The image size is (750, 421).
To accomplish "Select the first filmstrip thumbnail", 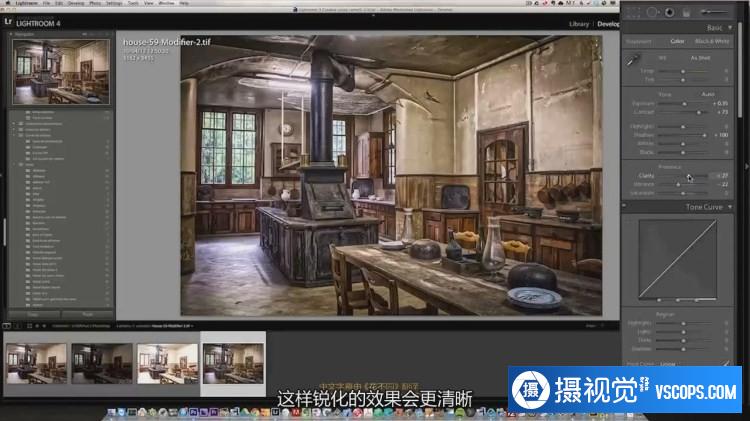I will pyautogui.click(x=36, y=364).
